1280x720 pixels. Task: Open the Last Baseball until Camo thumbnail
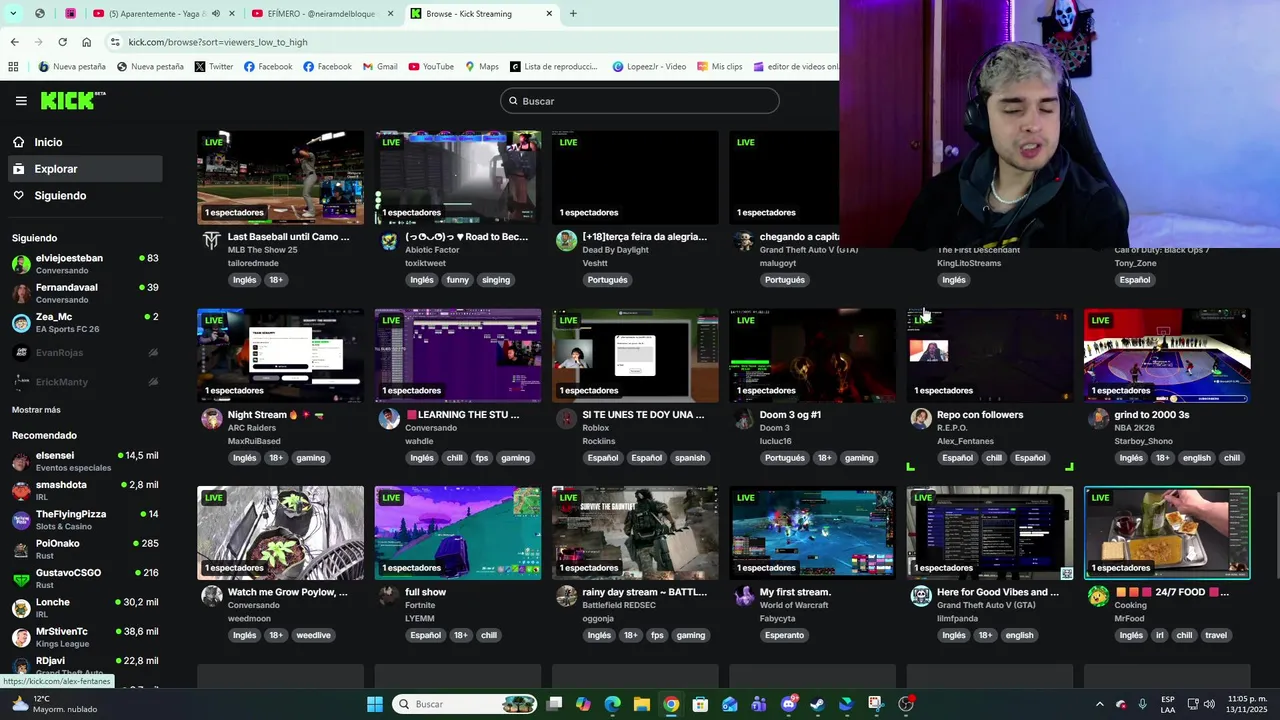click(280, 177)
